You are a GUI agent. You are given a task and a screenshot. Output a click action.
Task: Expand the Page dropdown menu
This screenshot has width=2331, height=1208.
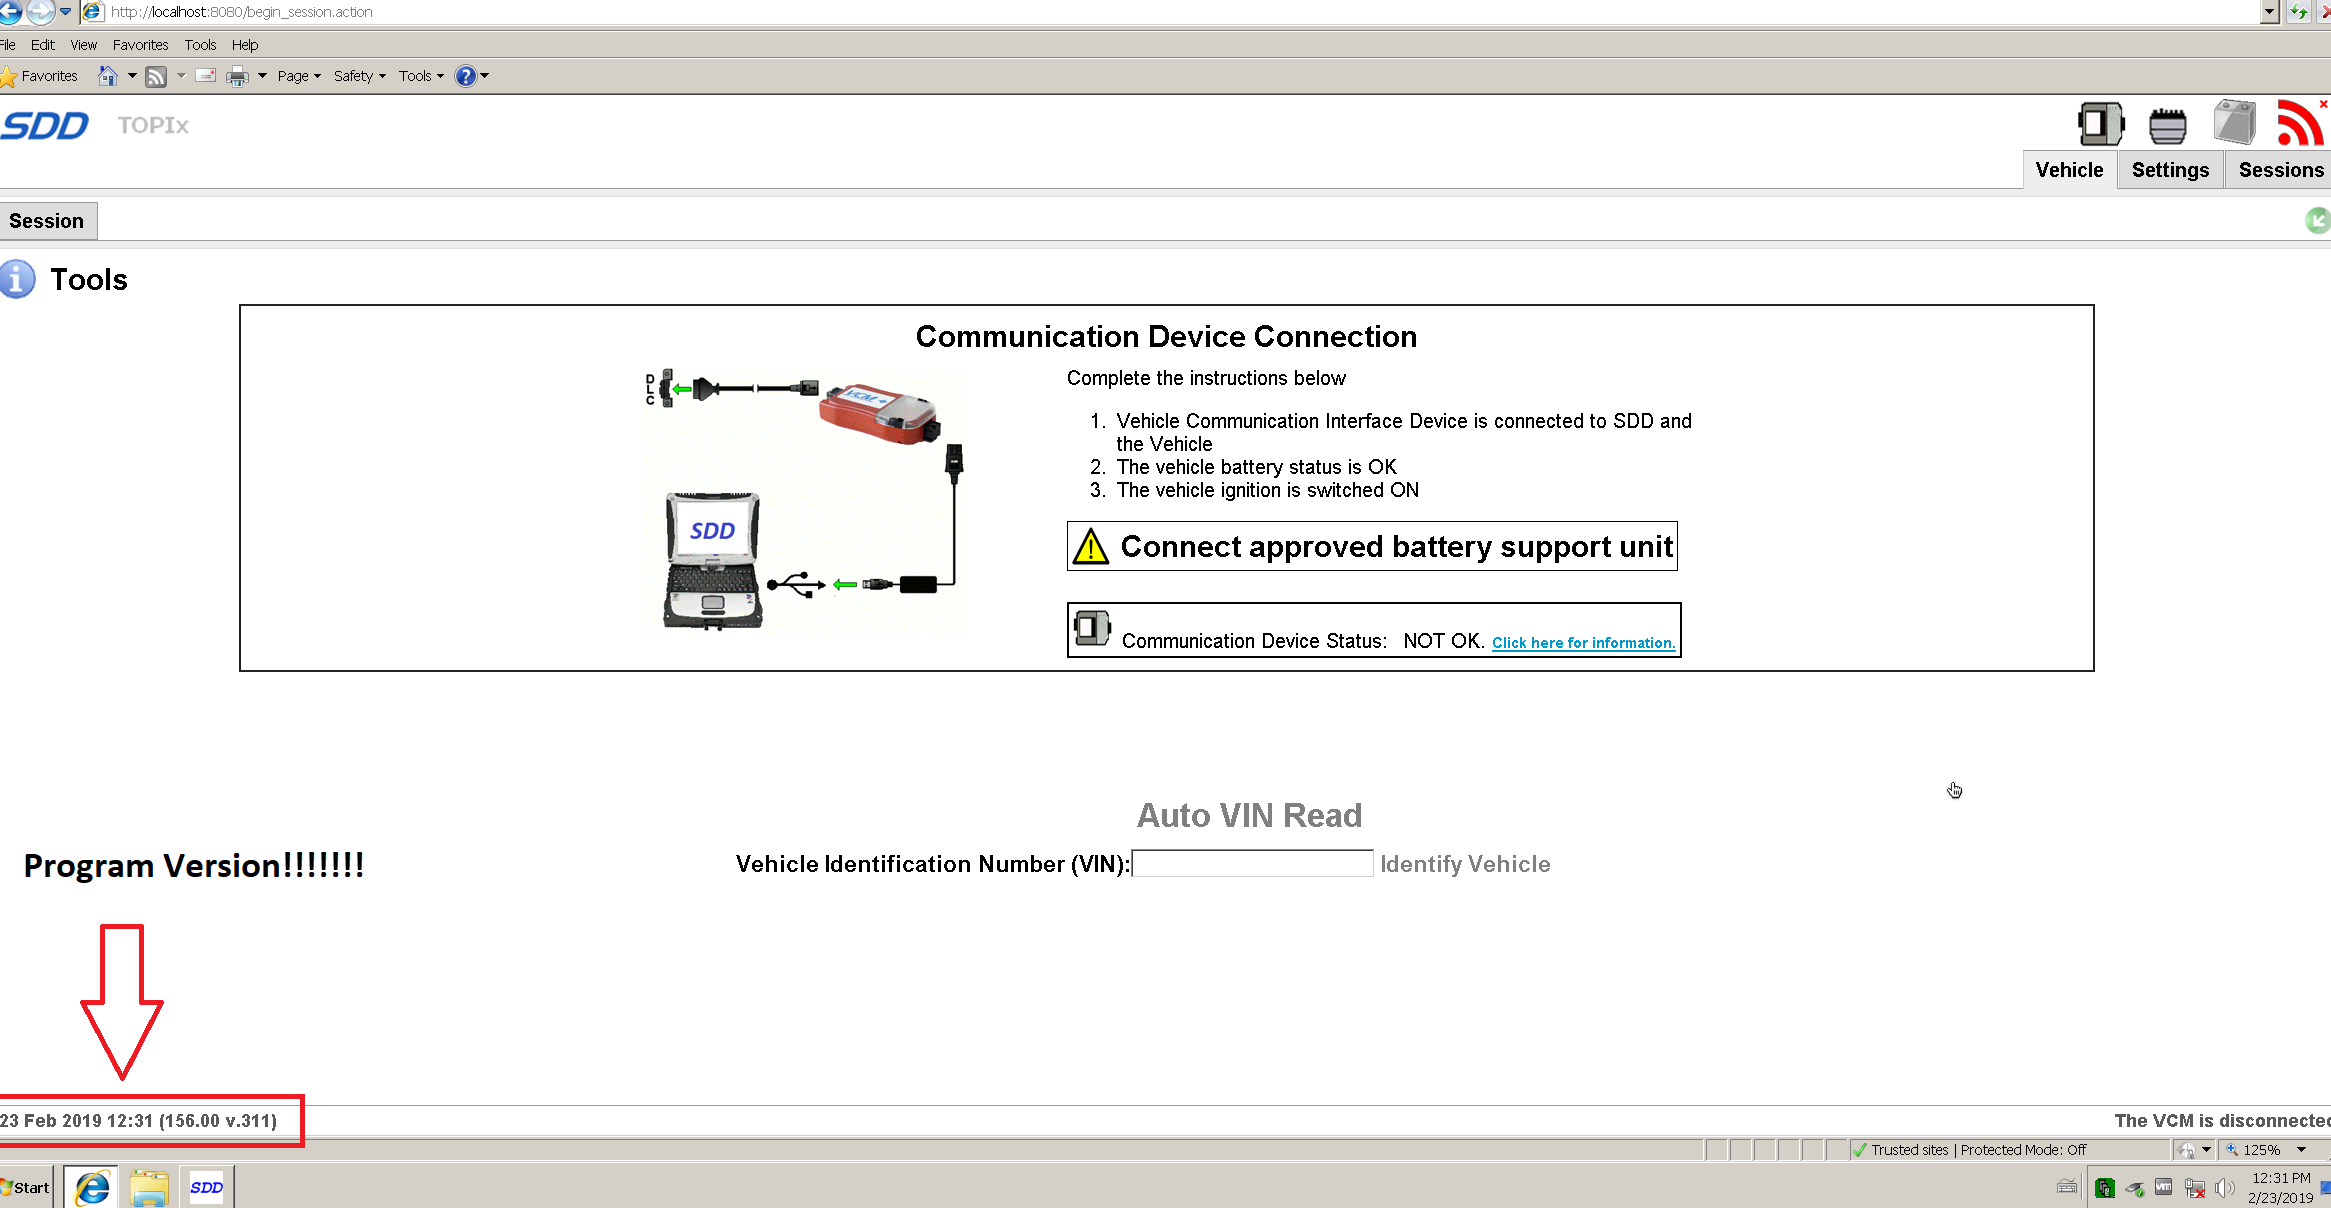[x=298, y=76]
